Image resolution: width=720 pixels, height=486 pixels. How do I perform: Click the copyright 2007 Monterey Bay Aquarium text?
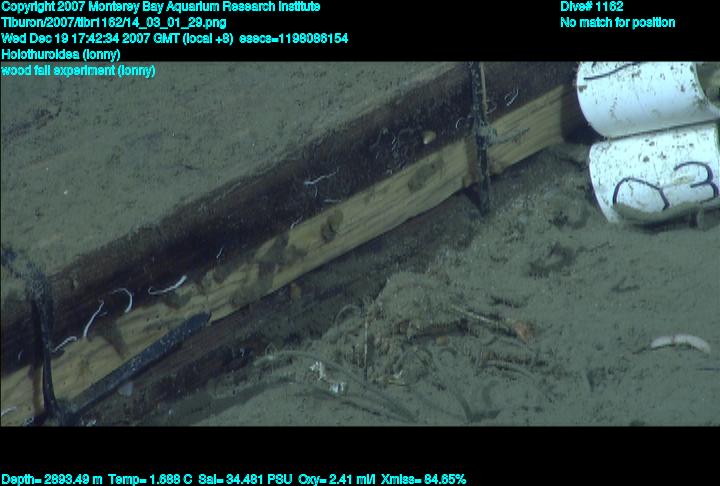pos(161,7)
